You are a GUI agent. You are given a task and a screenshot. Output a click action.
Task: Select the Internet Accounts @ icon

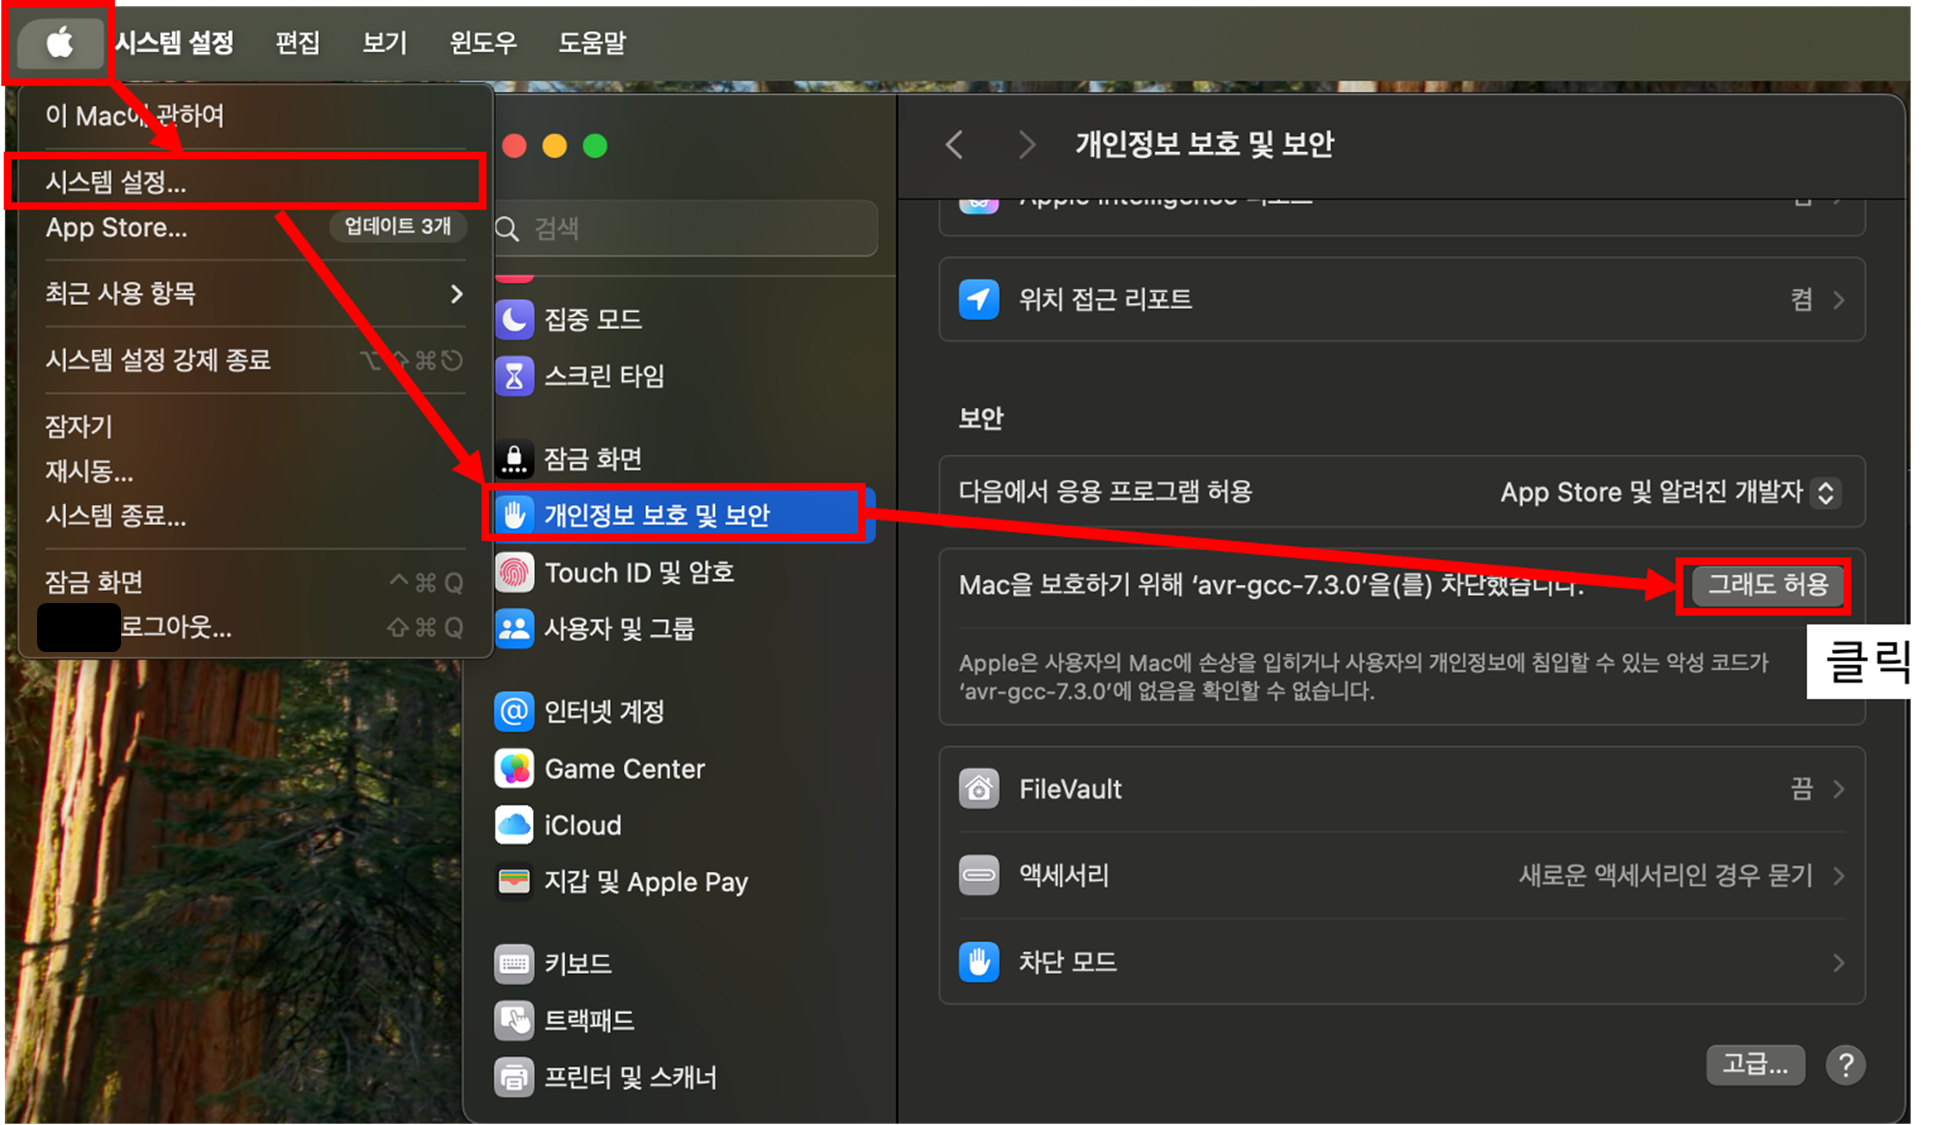pyautogui.click(x=514, y=712)
